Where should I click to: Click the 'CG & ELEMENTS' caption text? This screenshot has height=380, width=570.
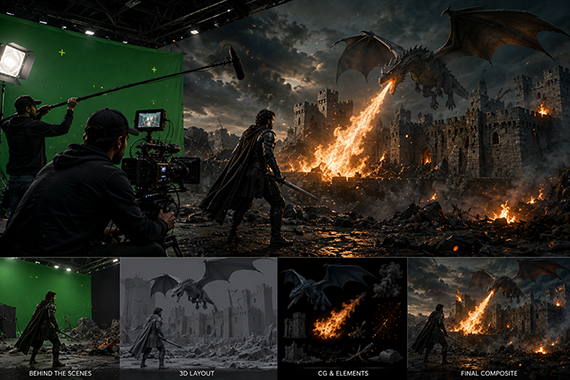pyautogui.click(x=343, y=373)
